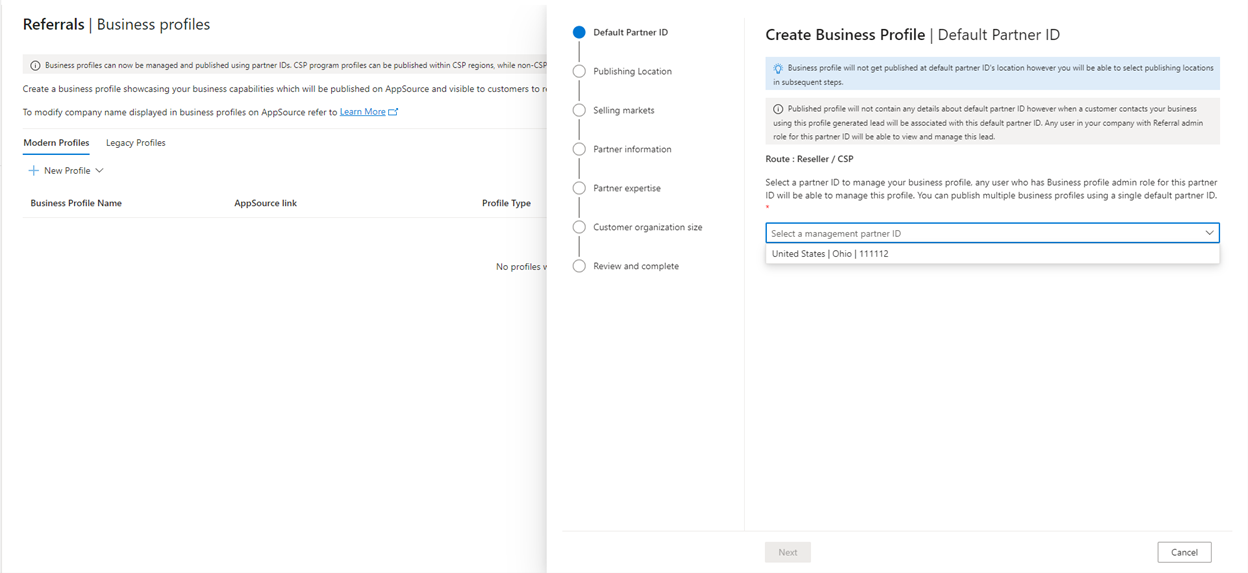Select the Publishing Location step circle
The image size is (1248, 573).
(x=579, y=71)
